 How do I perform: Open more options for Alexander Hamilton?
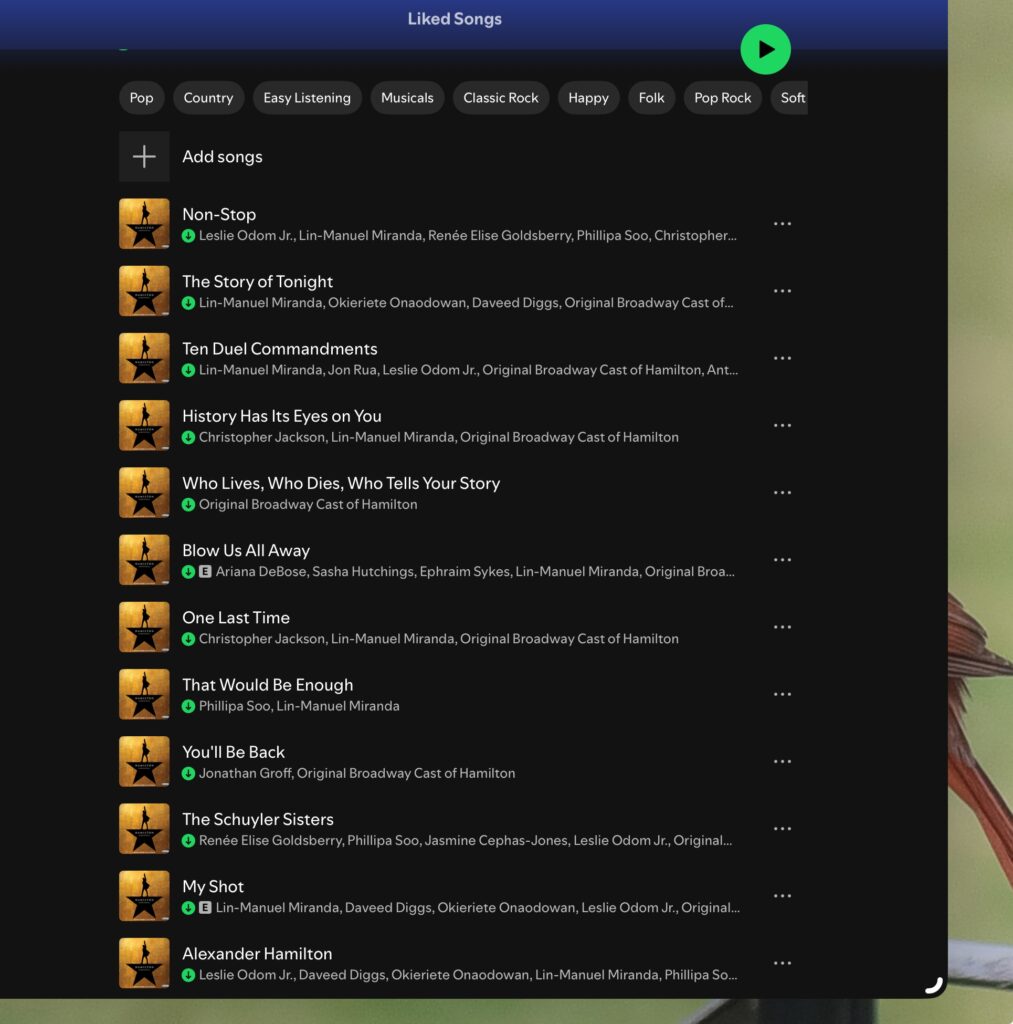[782, 964]
